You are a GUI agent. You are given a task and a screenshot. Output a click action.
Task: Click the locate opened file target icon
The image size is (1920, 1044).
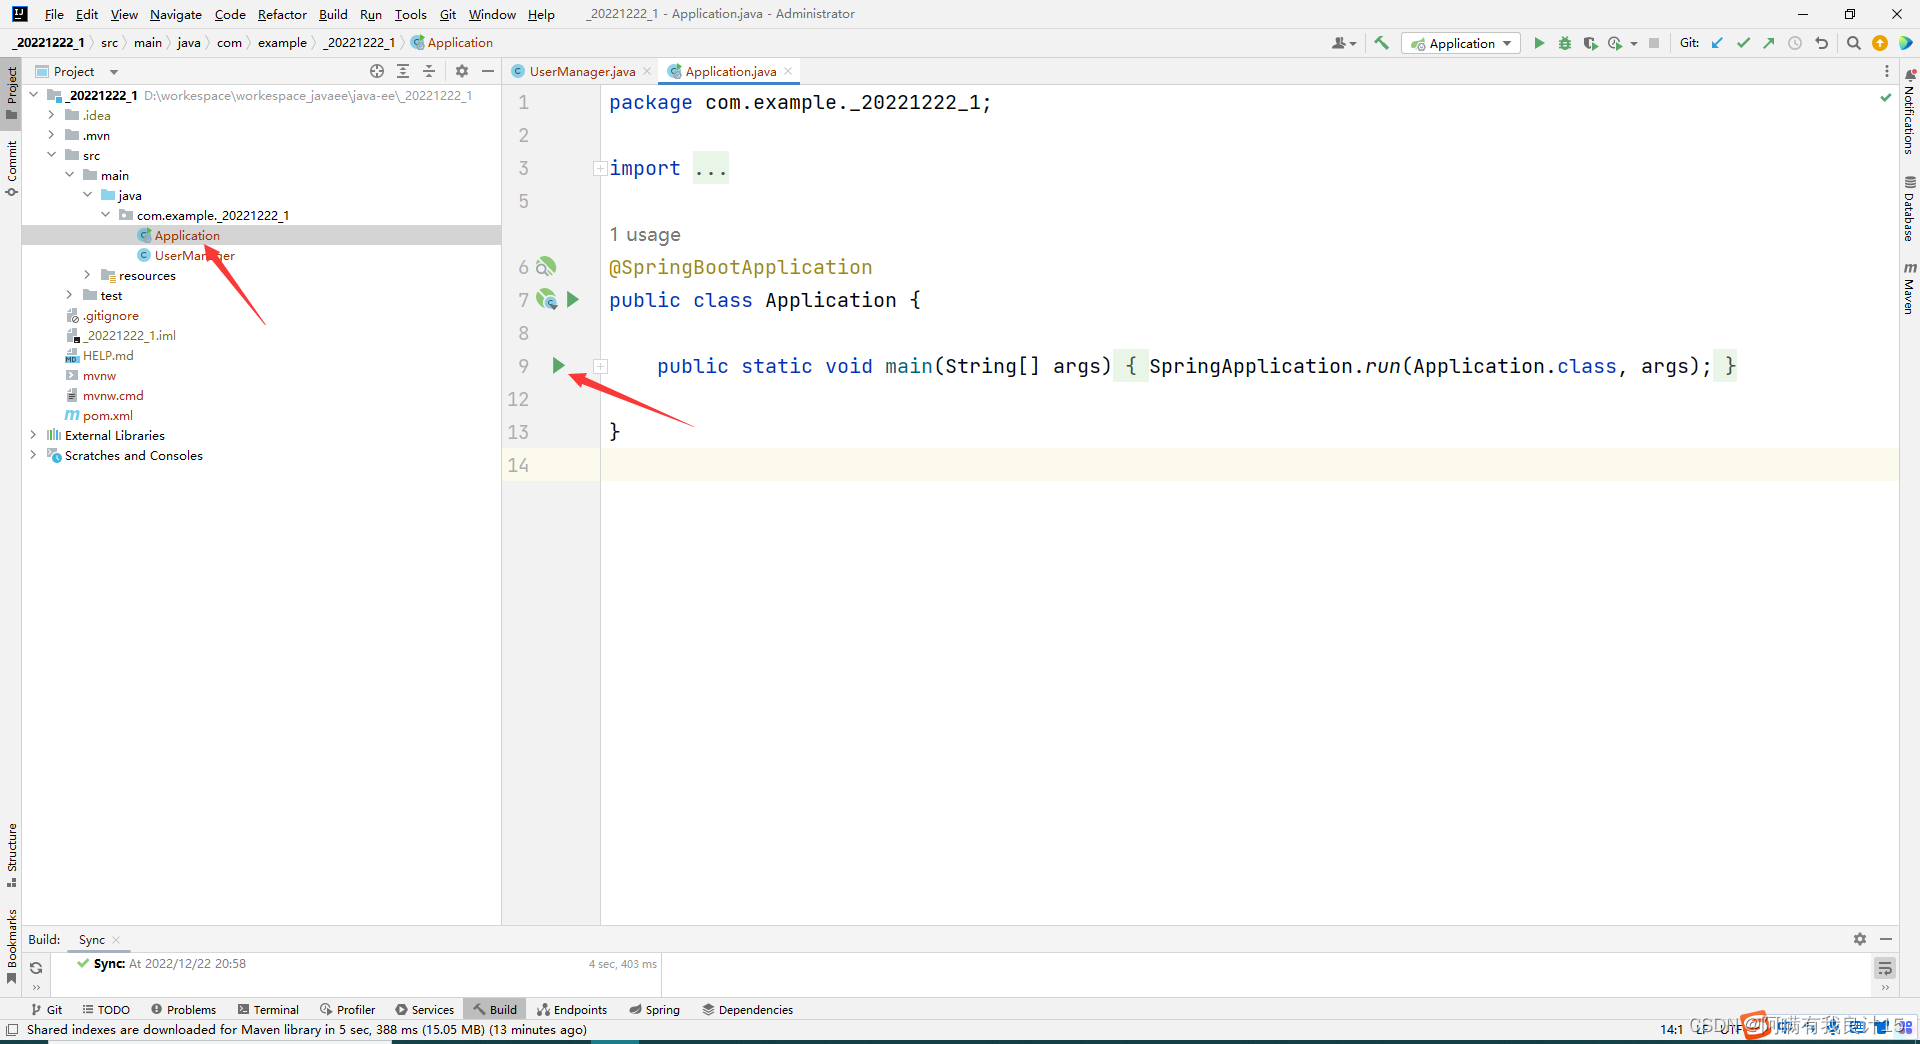tap(377, 71)
